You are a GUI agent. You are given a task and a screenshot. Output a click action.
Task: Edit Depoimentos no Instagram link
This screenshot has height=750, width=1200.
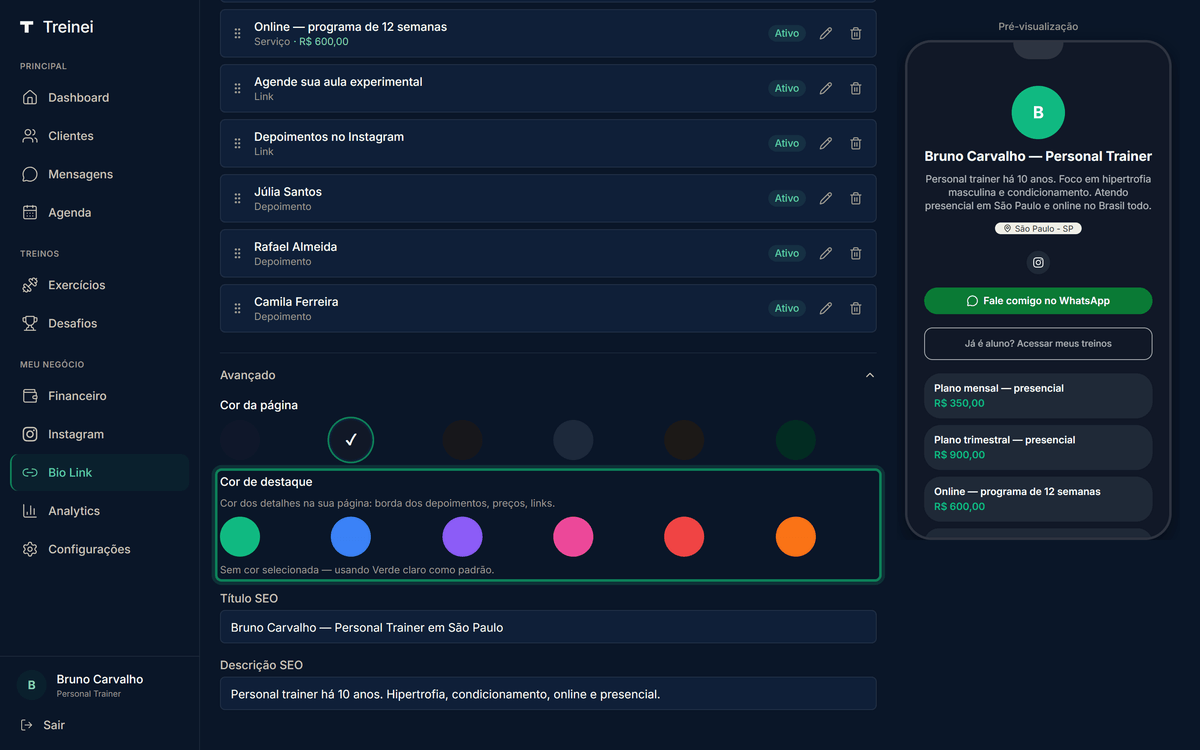[x=826, y=143]
